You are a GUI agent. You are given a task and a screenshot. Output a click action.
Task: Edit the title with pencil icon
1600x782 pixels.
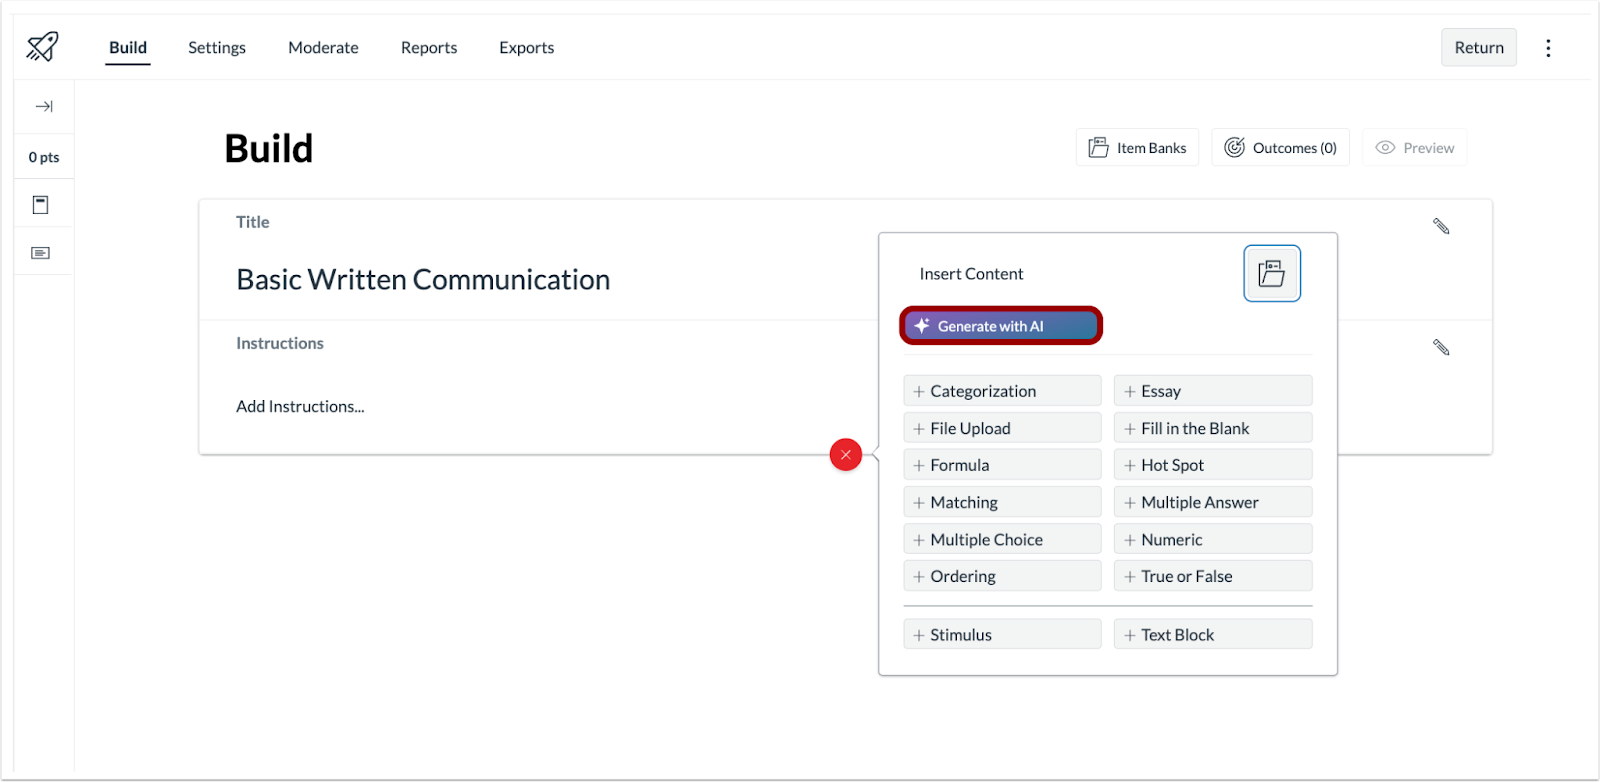[1441, 226]
